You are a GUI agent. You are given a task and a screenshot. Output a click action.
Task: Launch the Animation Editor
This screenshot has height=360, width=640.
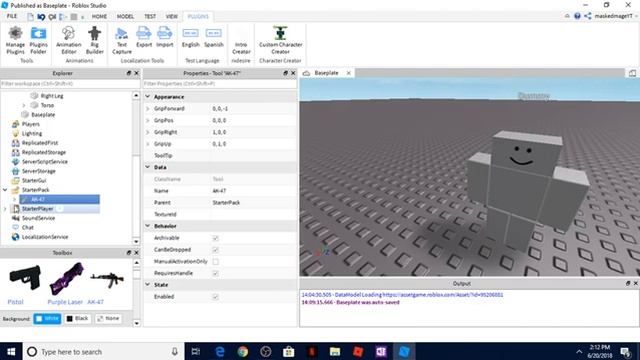tap(69, 40)
